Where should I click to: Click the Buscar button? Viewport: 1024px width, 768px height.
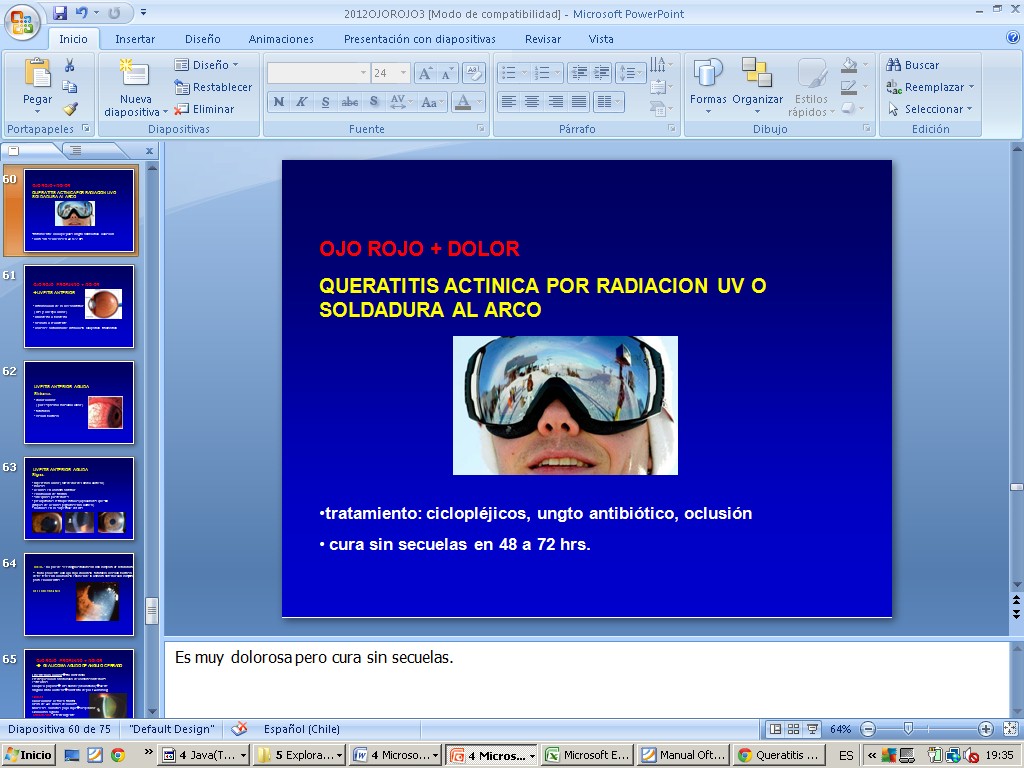click(913, 65)
